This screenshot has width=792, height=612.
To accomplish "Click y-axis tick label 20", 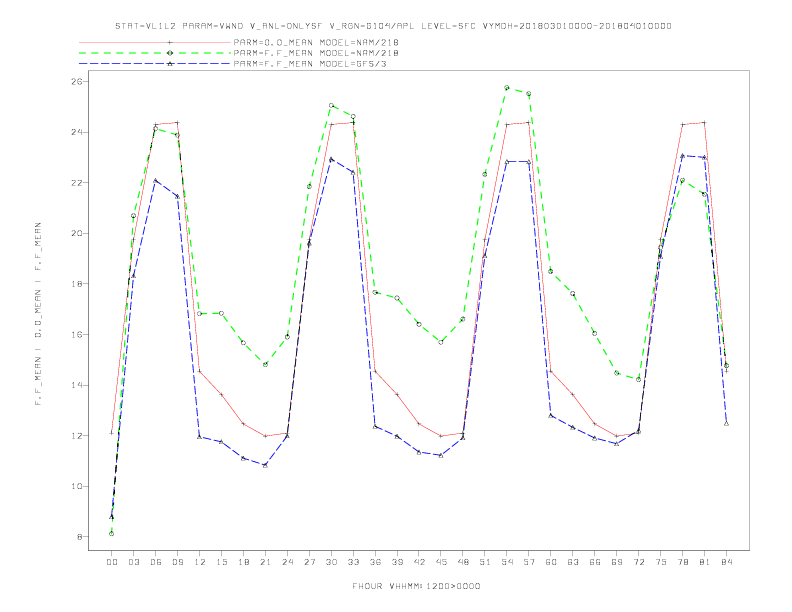I will [x=79, y=233].
